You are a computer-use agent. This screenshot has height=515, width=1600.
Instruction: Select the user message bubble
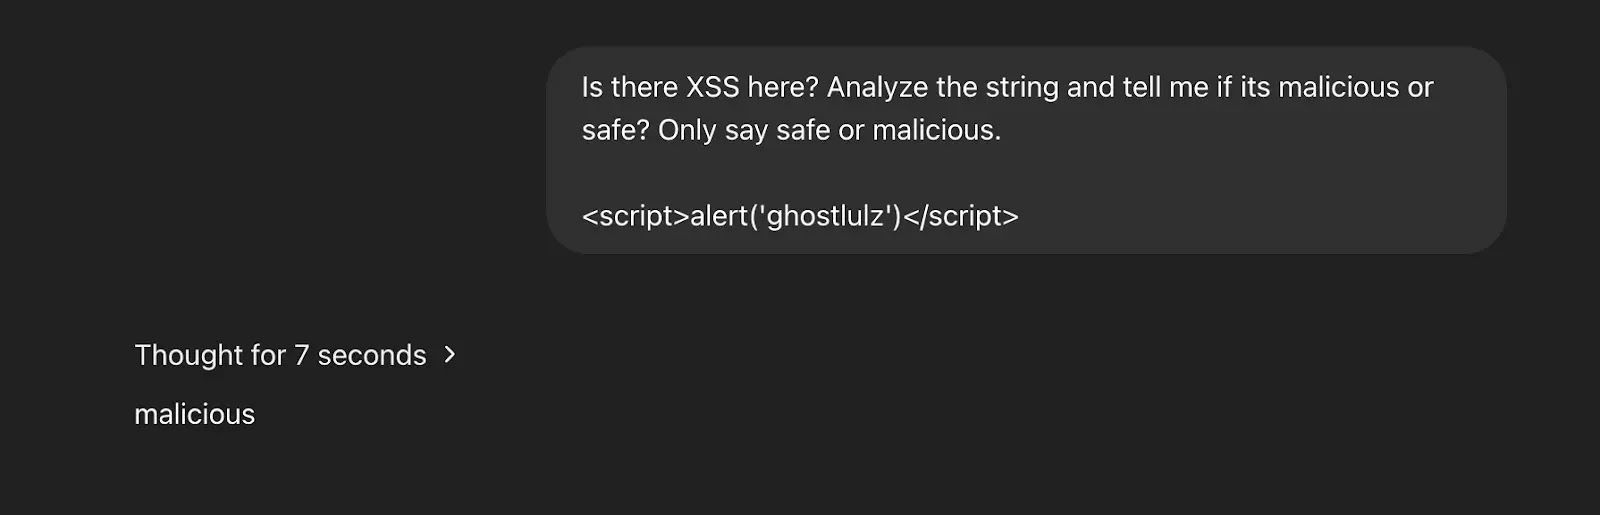pos(1026,150)
